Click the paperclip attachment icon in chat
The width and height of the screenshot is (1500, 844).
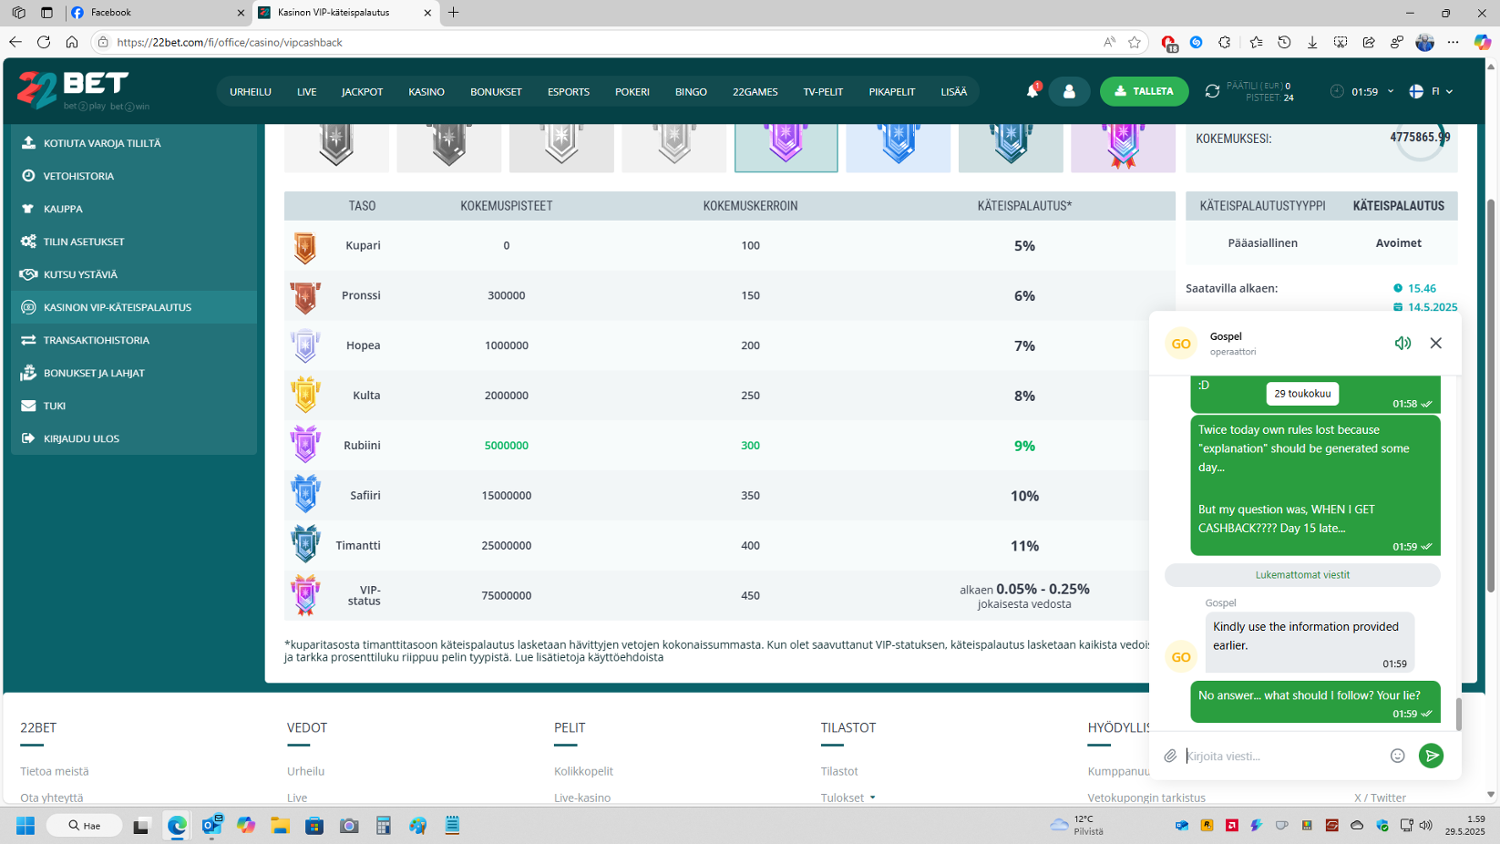(x=1170, y=756)
